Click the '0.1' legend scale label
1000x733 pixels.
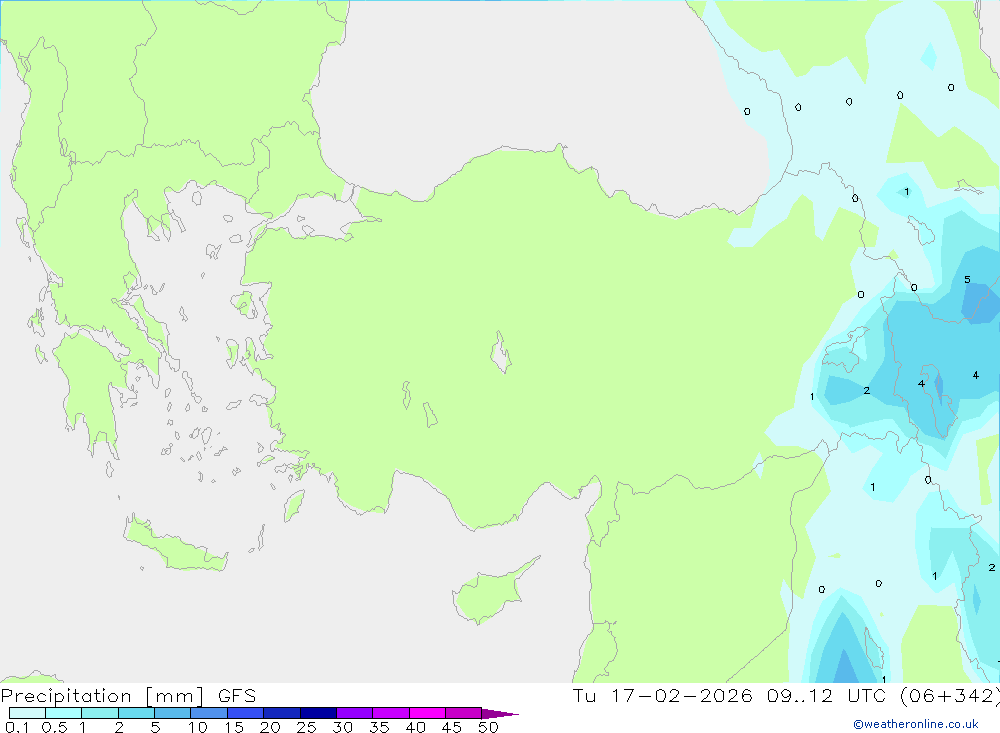tap(17, 727)
